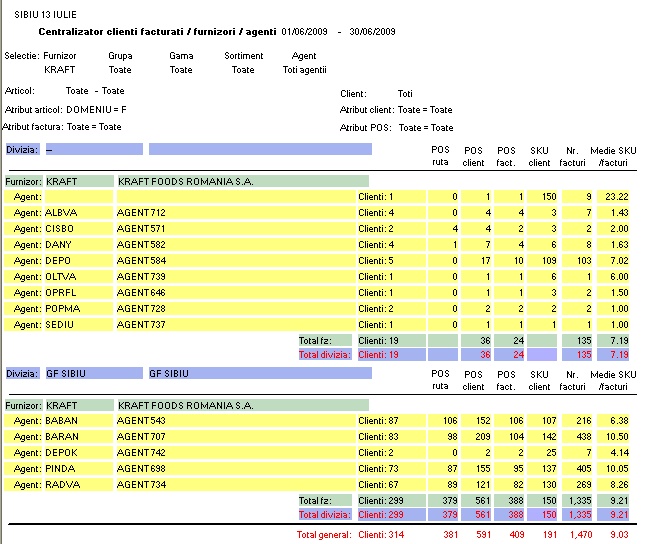Click AGENT 571 in CISBO row
The image size is (646, 544).
pyautogui.click(x=236, y=229)
